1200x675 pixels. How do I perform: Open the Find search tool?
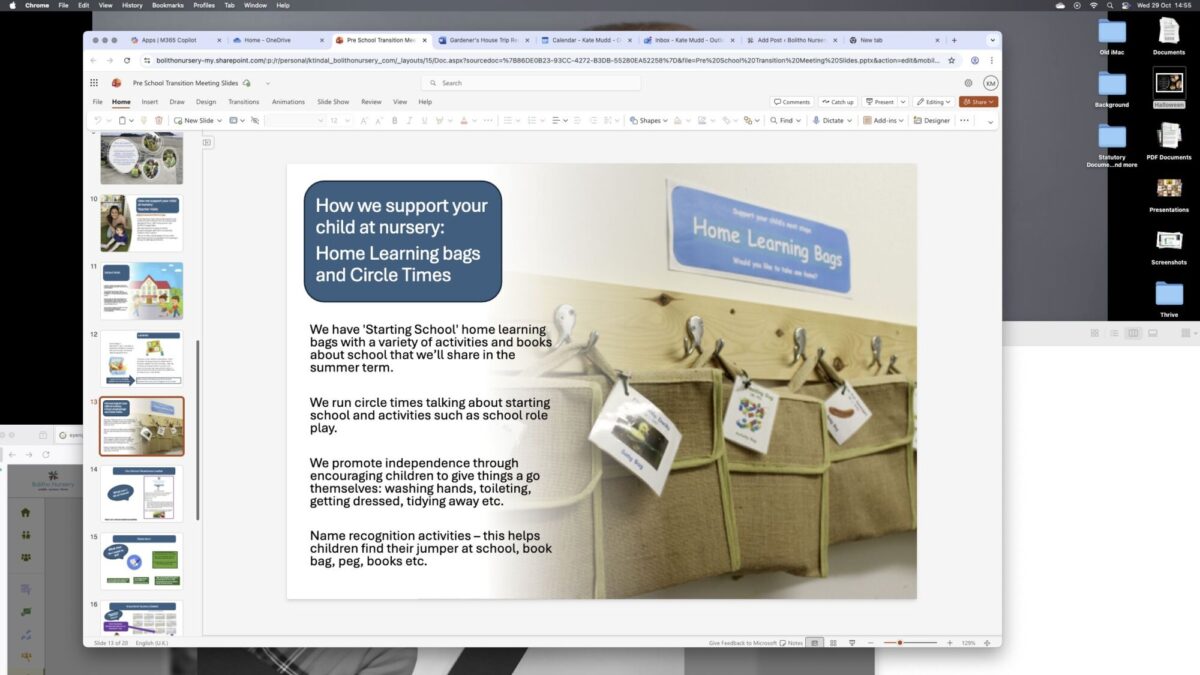pos(781,120)
